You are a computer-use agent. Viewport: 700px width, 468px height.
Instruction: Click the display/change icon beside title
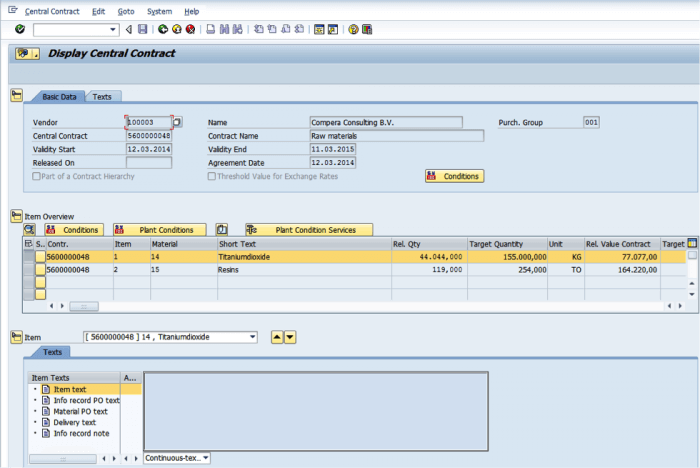tap(27, 54)
